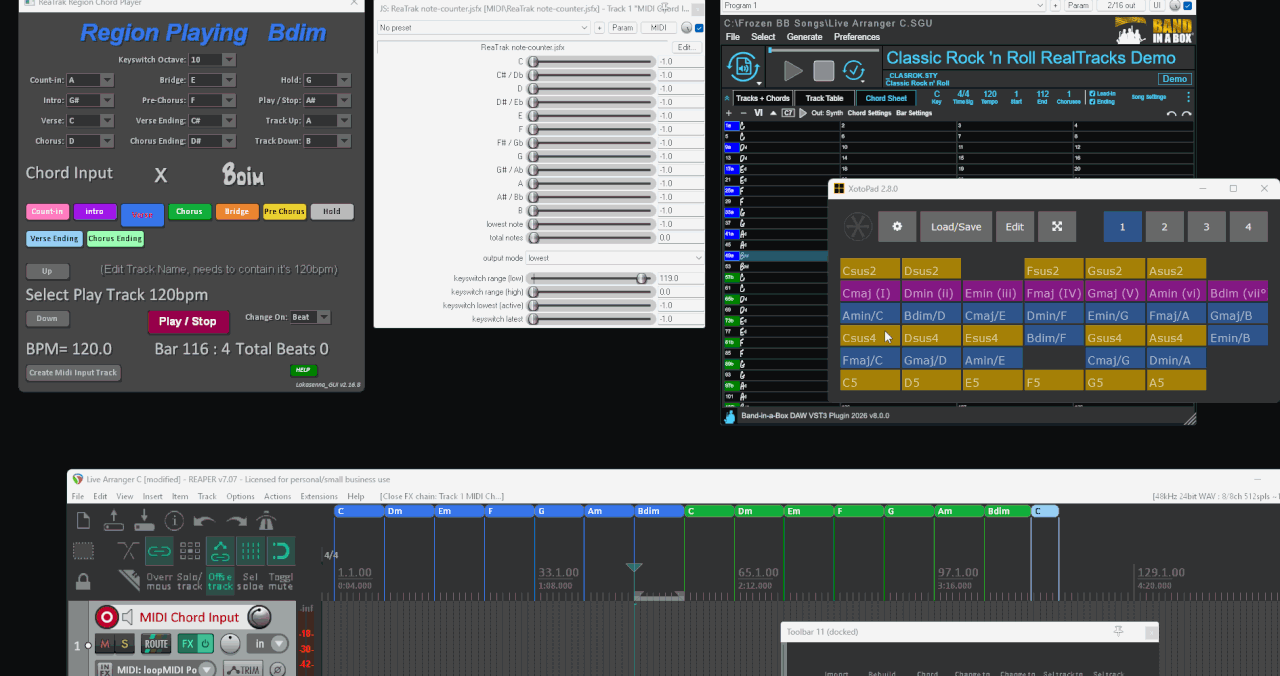Toggle Lead-in checkbox in Band-in-a-Box

point(1091,94)
